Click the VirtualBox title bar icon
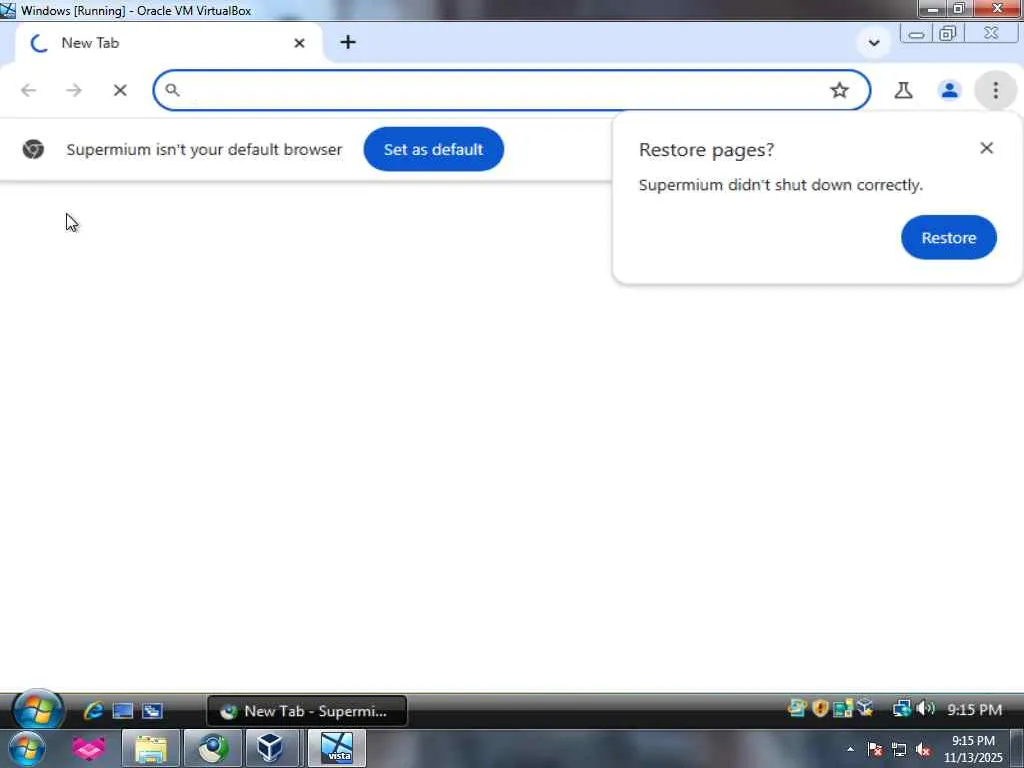 [x=8, y=10]
